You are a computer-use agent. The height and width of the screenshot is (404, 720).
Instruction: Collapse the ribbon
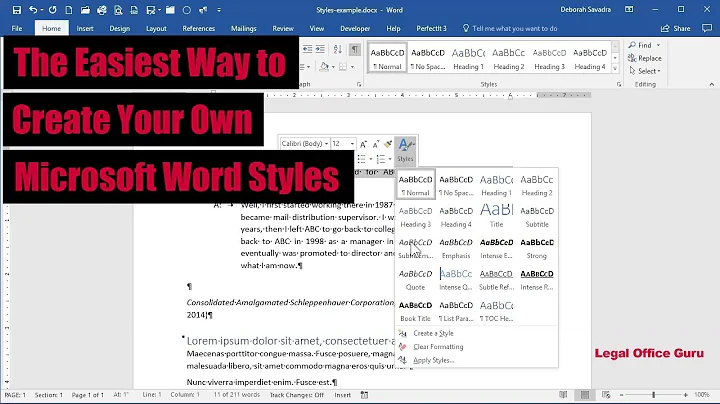pos(712,84)
